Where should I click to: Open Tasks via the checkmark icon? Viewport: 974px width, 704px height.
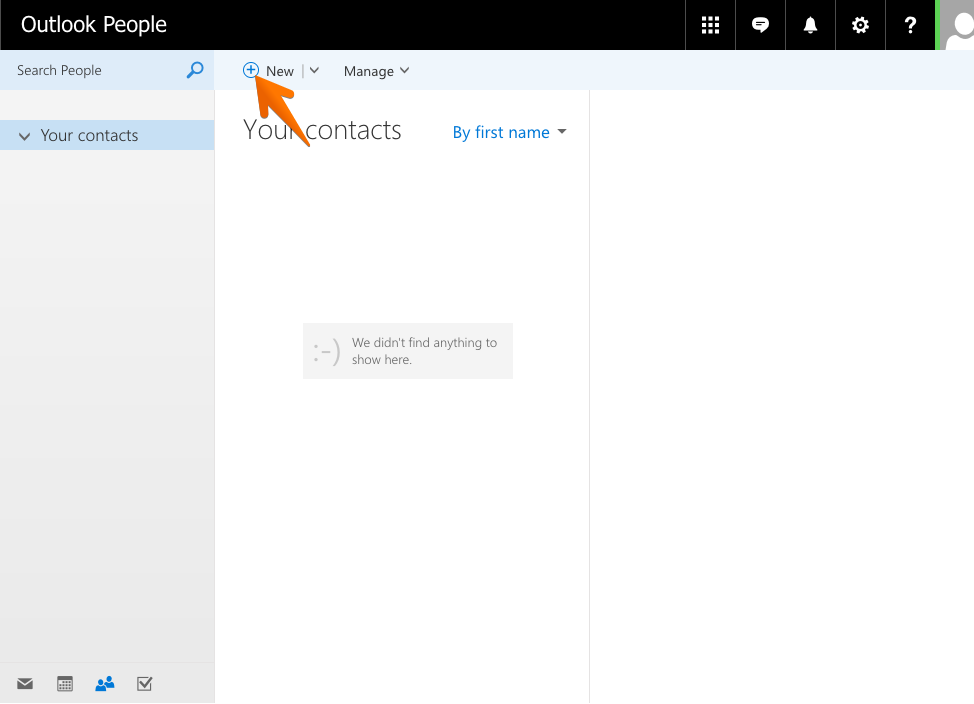[144, 684]
